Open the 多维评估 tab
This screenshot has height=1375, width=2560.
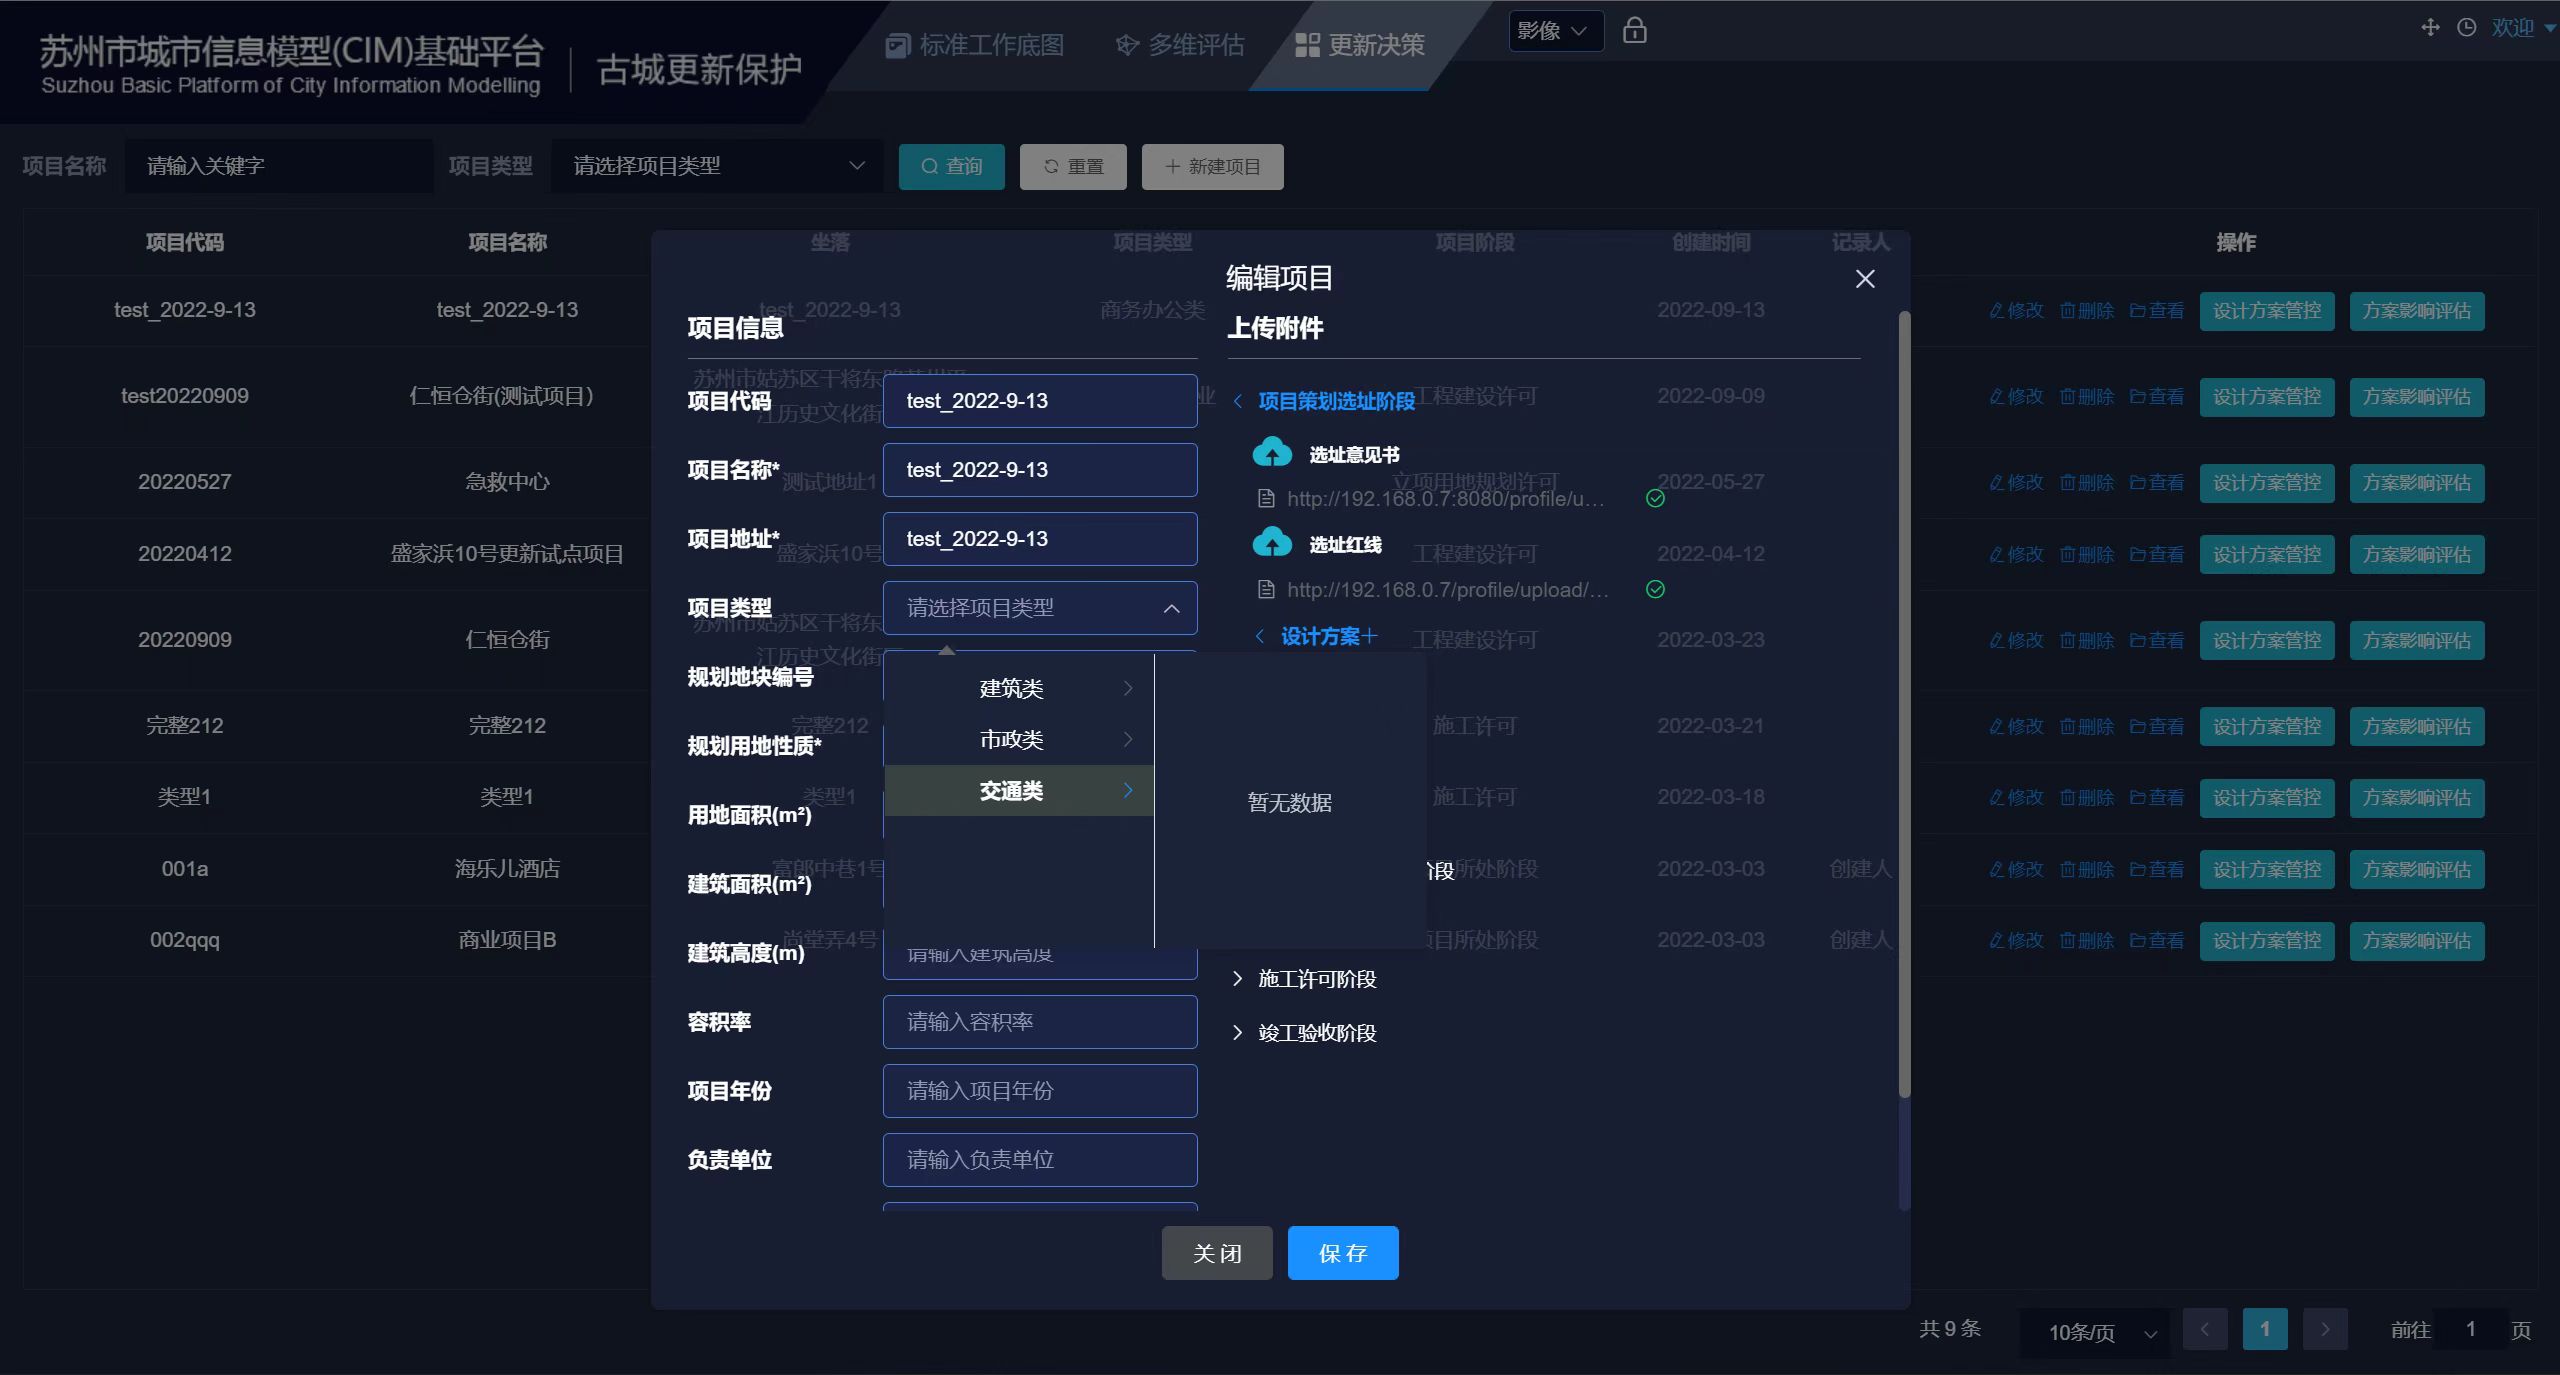pyautogui.click(x=1180, y=45)
